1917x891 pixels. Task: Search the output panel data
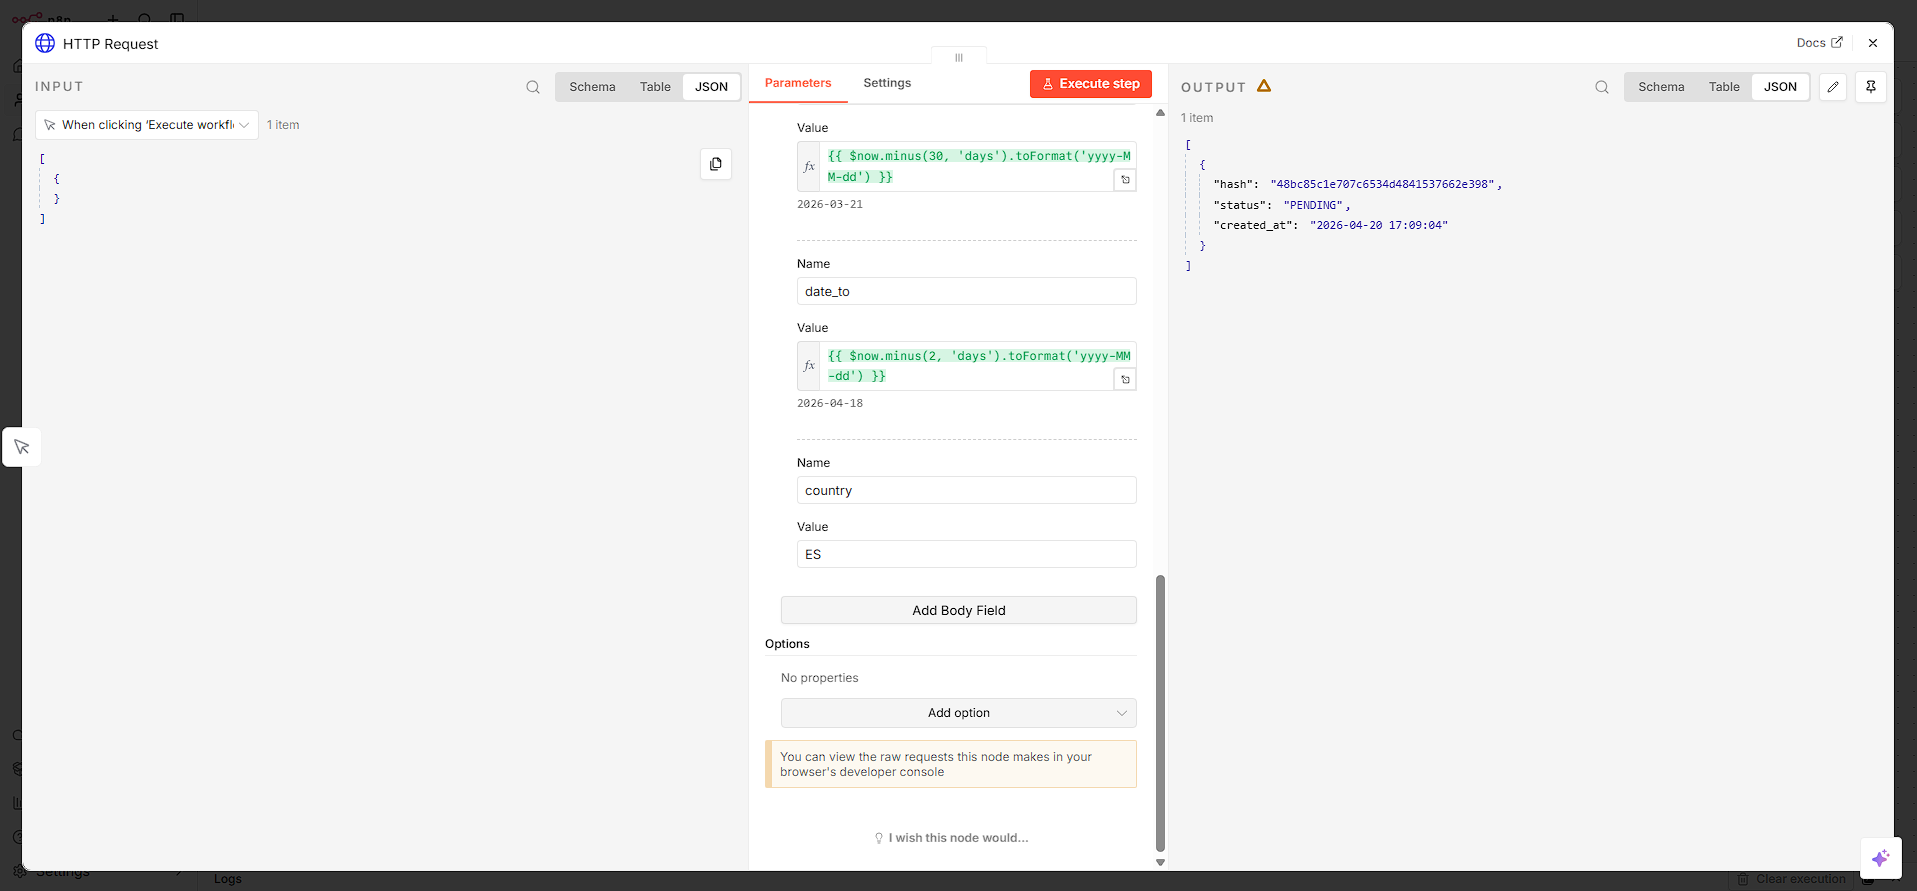(x=1602, y=87)
